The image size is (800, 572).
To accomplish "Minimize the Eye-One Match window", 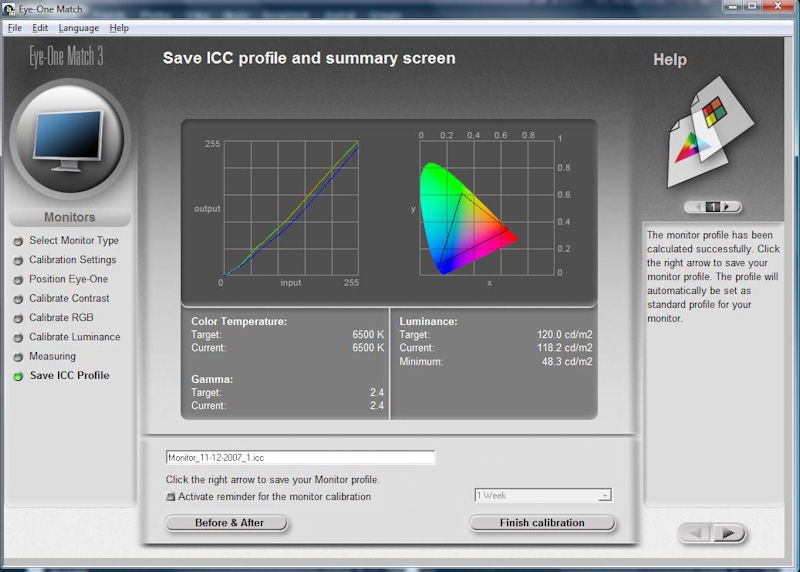I will (734, 7).
